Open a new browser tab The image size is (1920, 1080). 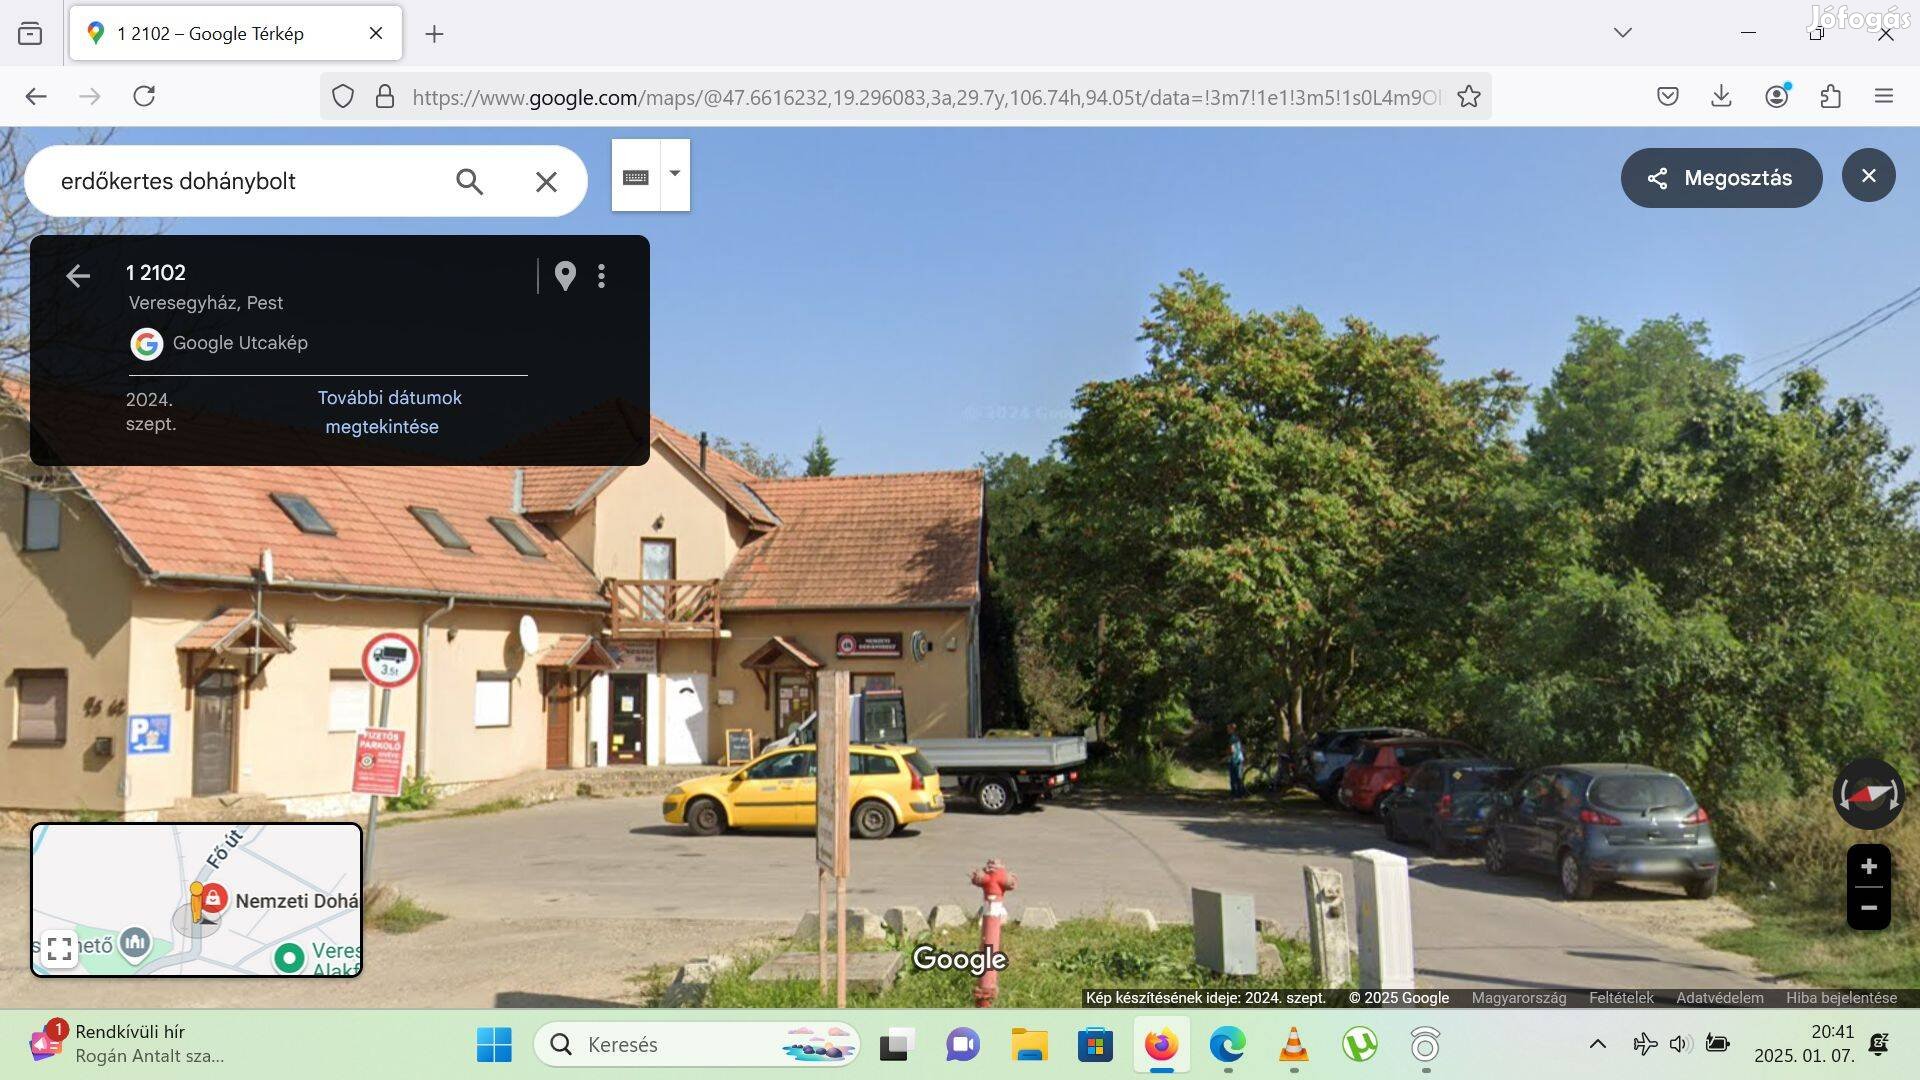tap(434, 34)
